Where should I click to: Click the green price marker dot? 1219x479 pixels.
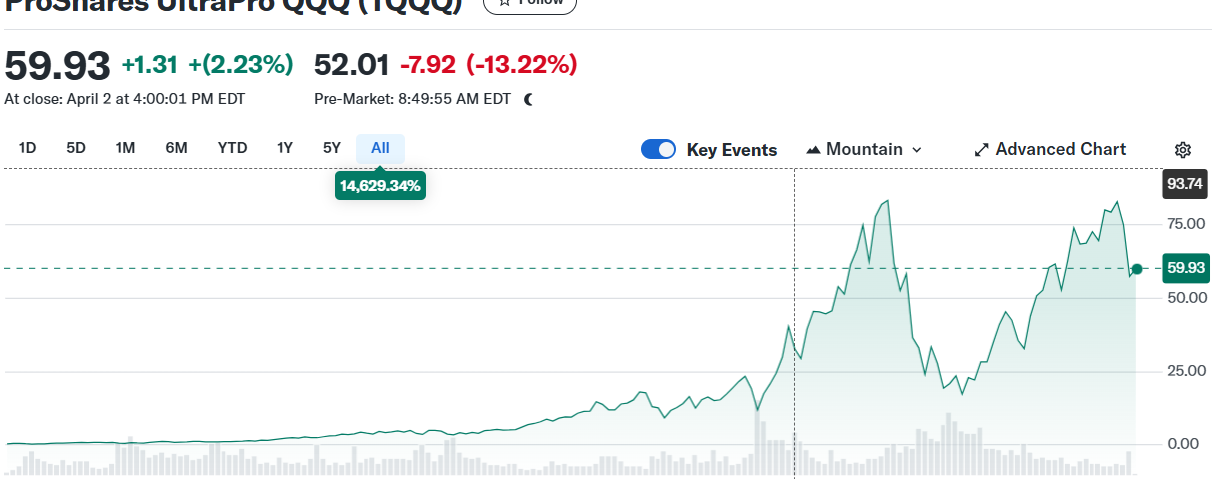coord(1137,269)
